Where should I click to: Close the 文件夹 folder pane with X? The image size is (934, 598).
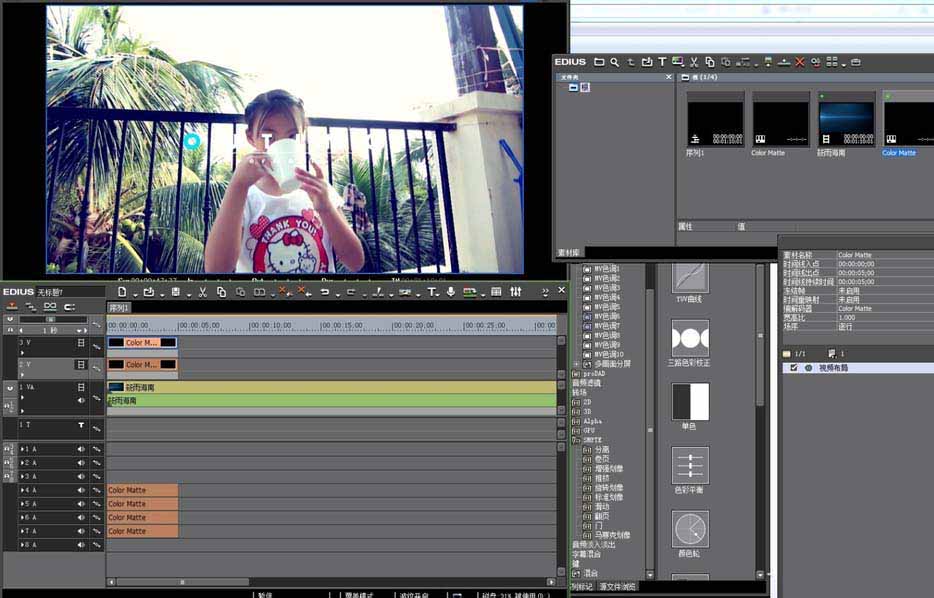[x=668, y=77]
